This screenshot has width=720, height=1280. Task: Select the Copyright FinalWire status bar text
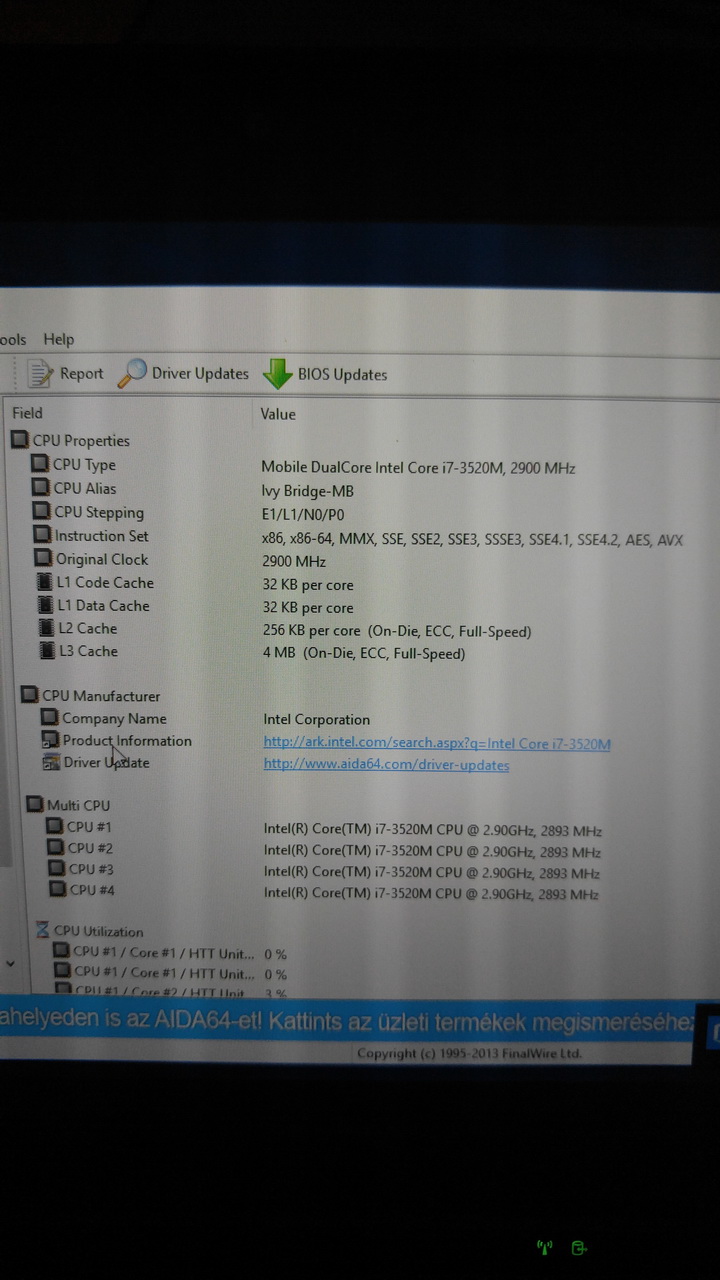(x=469, y=1053)
